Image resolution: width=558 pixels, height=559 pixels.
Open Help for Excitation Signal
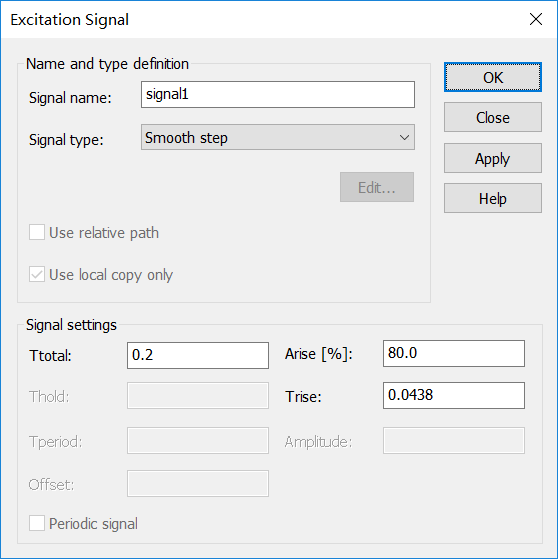493,198
